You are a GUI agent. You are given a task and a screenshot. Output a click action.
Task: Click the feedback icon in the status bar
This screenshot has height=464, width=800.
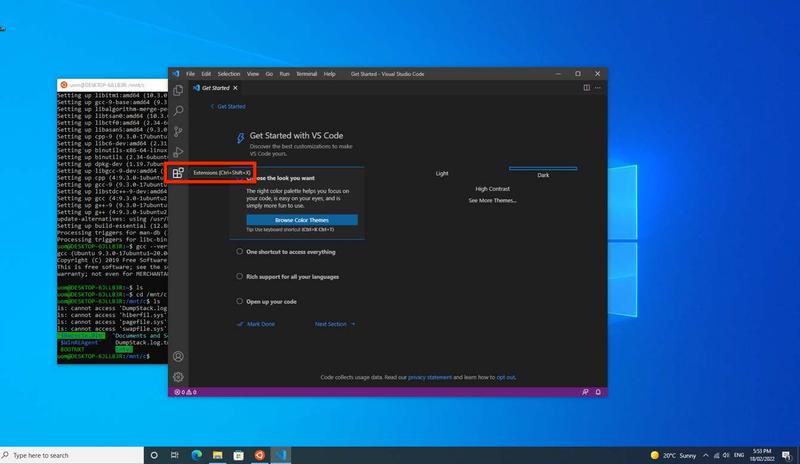(x=585, y=392)
